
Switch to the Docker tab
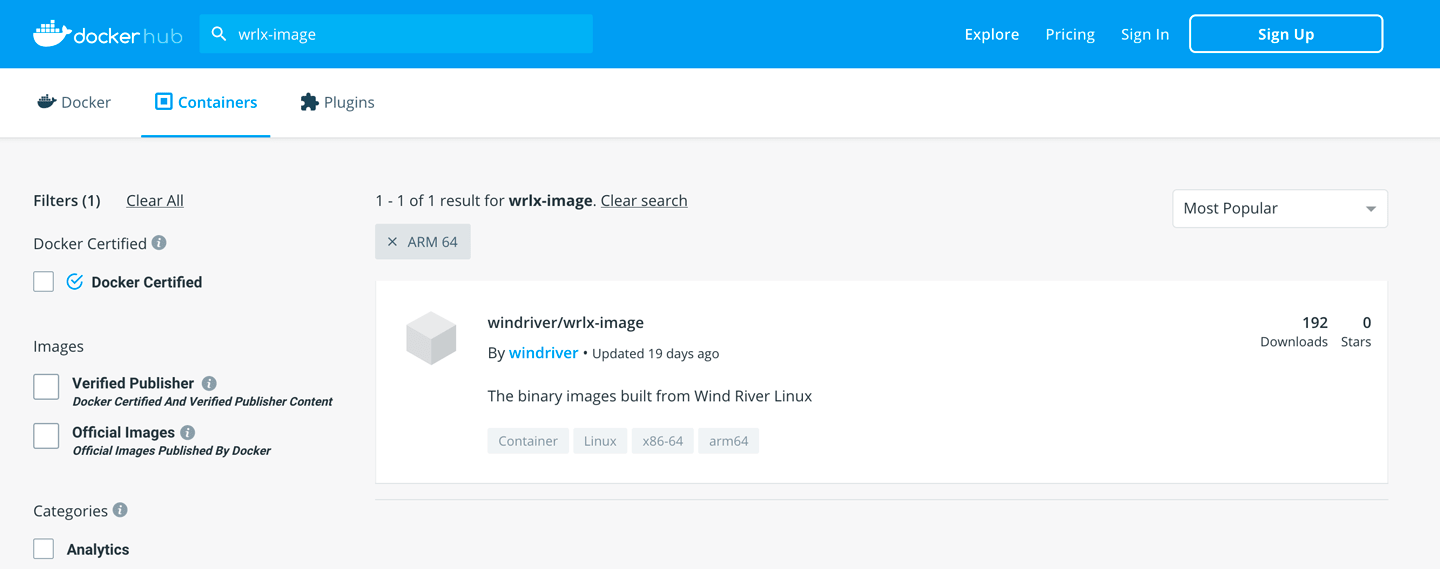[x=74, y=102]
